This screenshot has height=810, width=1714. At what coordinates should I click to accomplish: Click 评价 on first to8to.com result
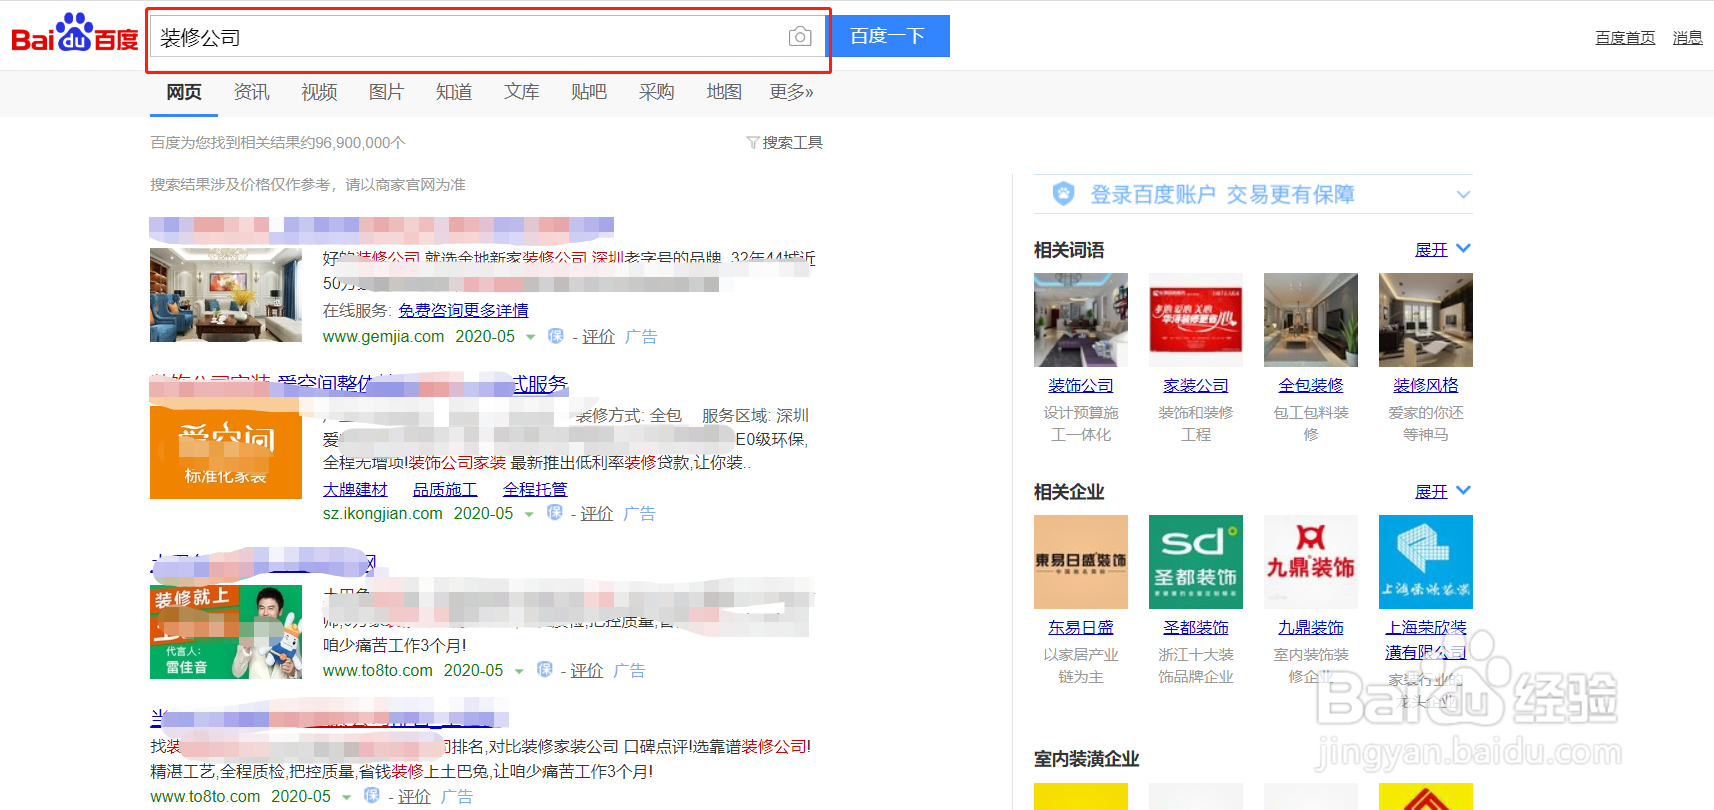point(587,671)
